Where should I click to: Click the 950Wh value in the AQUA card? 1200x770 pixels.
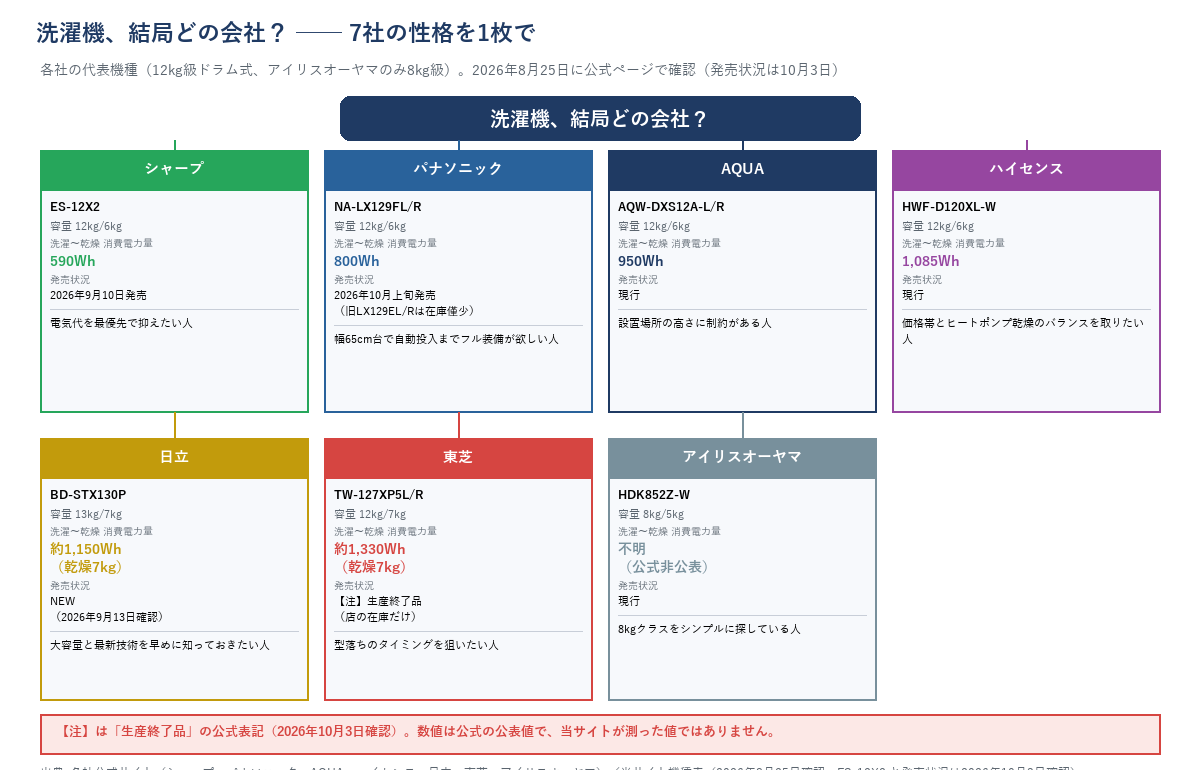641,261
